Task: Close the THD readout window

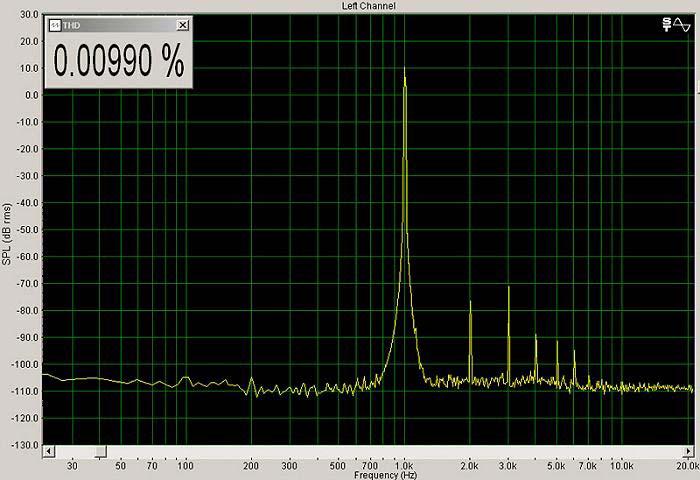Action: click(x=181, y=24)
